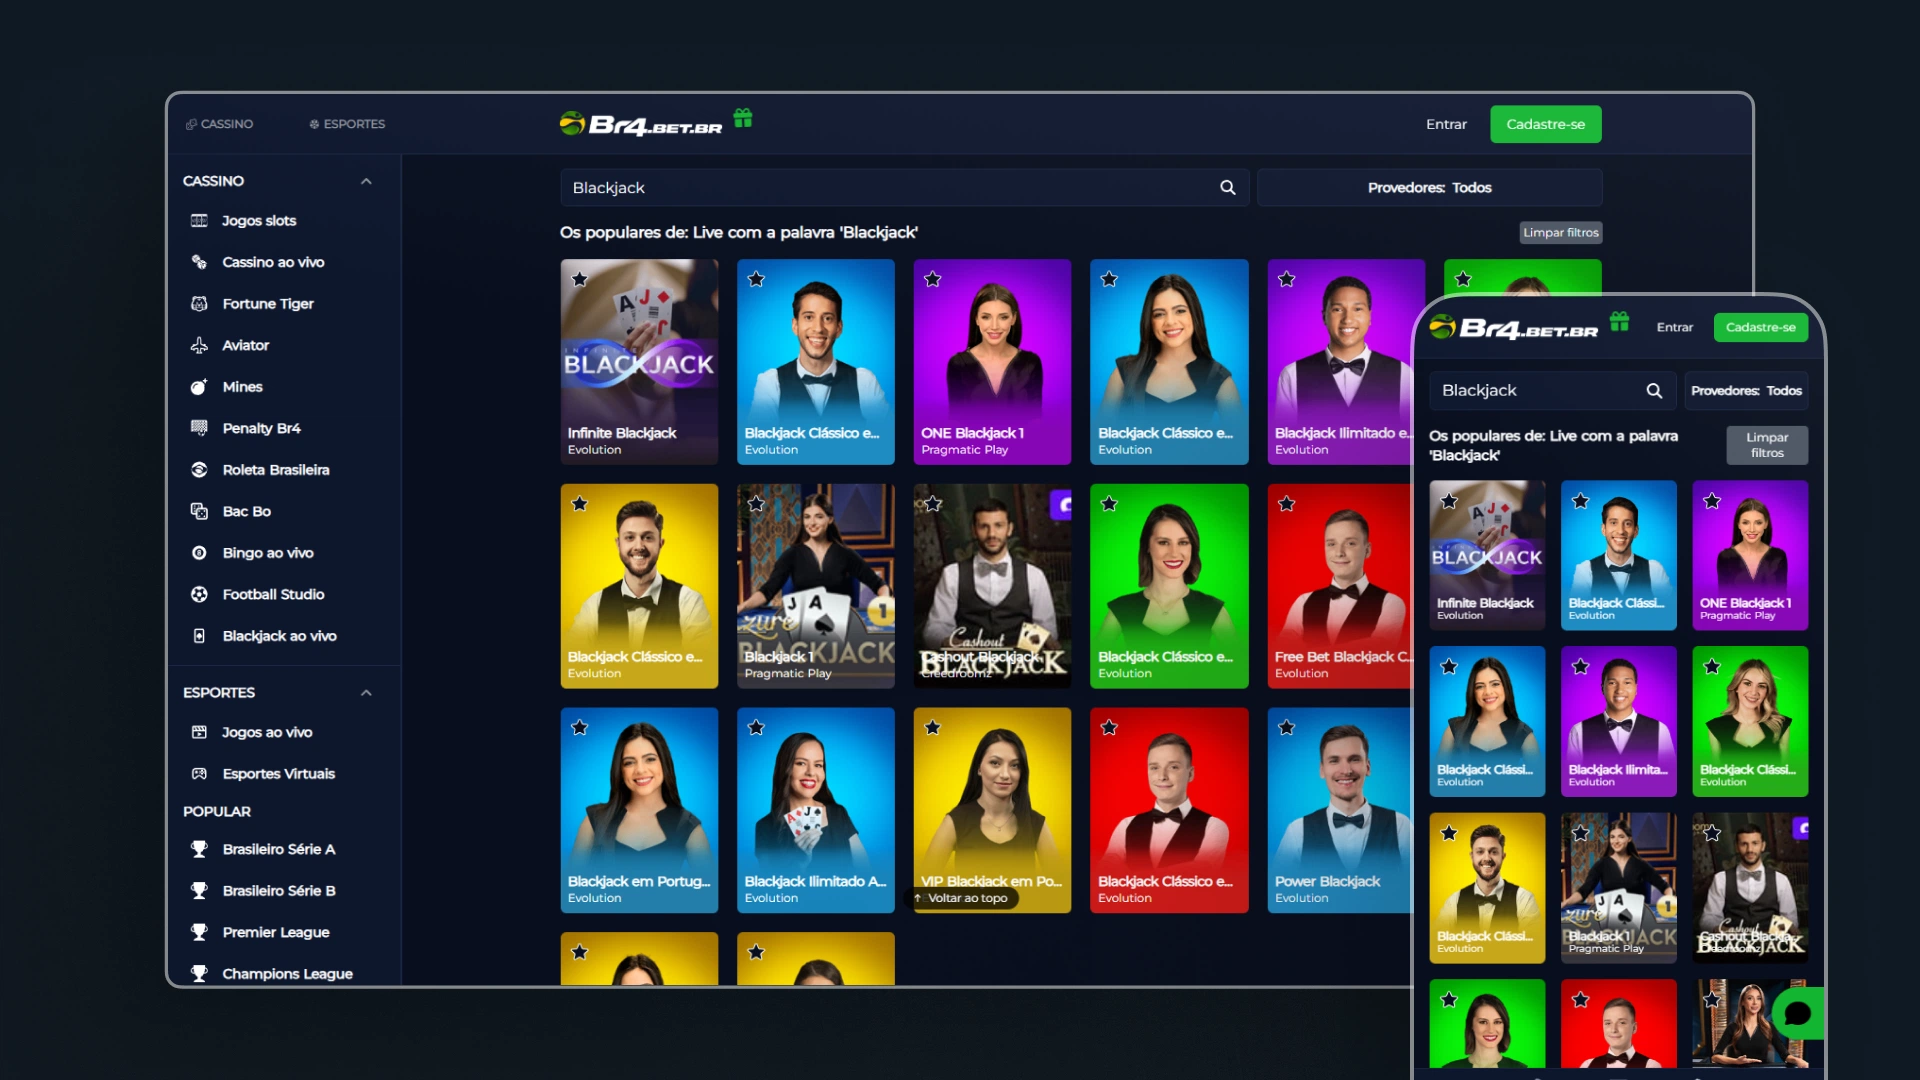Launch Aviator via its plane icon

coord(199,345)
